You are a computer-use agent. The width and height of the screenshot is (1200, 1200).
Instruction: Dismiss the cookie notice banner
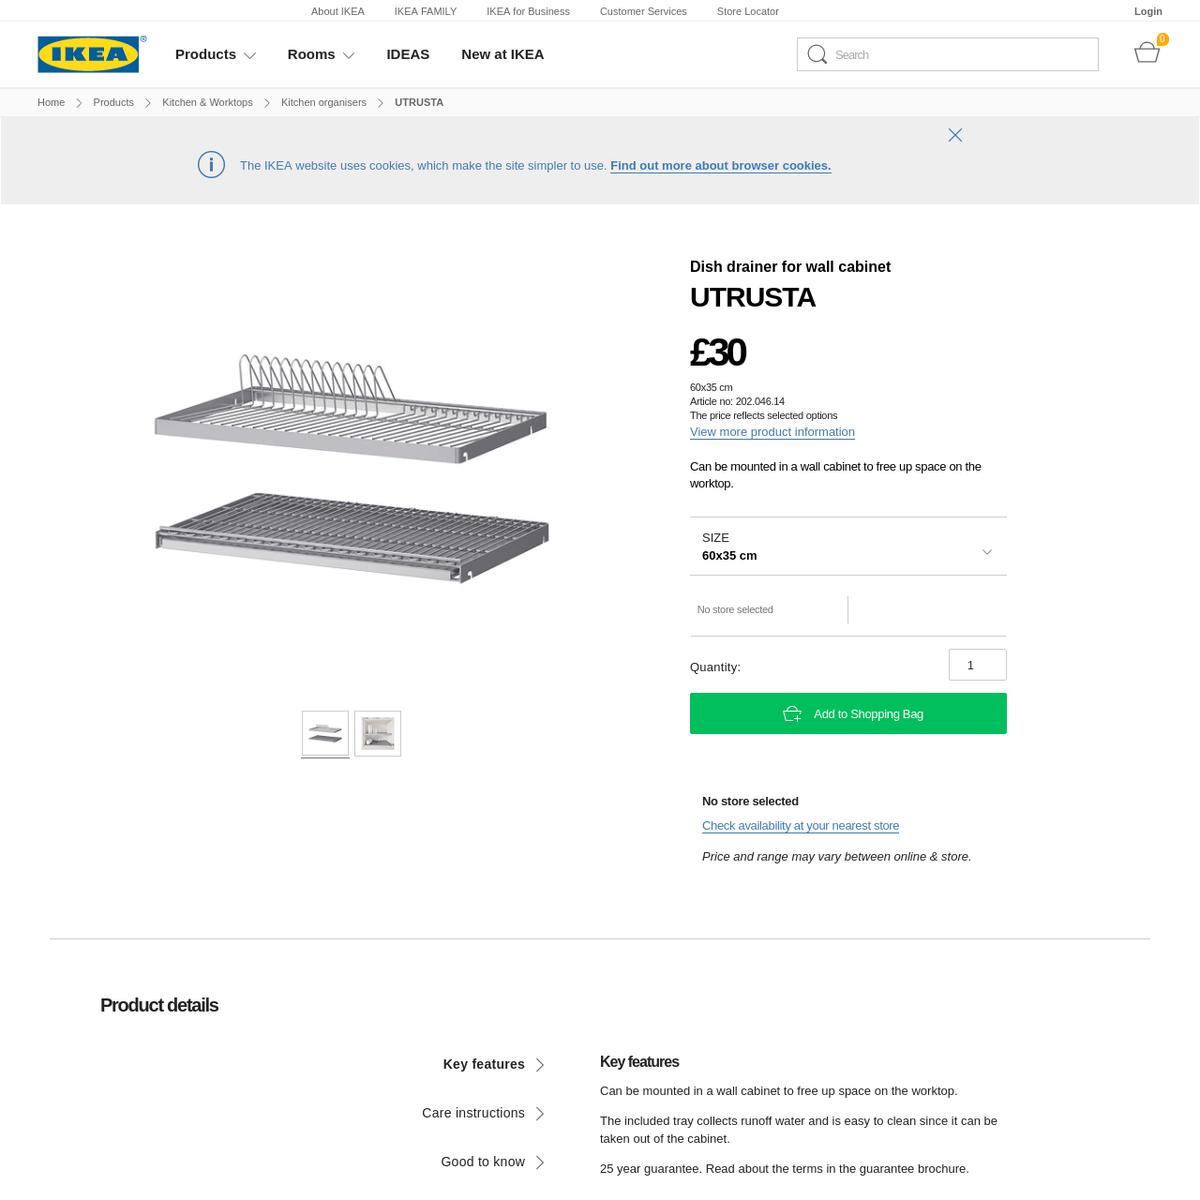pos(955,135)
